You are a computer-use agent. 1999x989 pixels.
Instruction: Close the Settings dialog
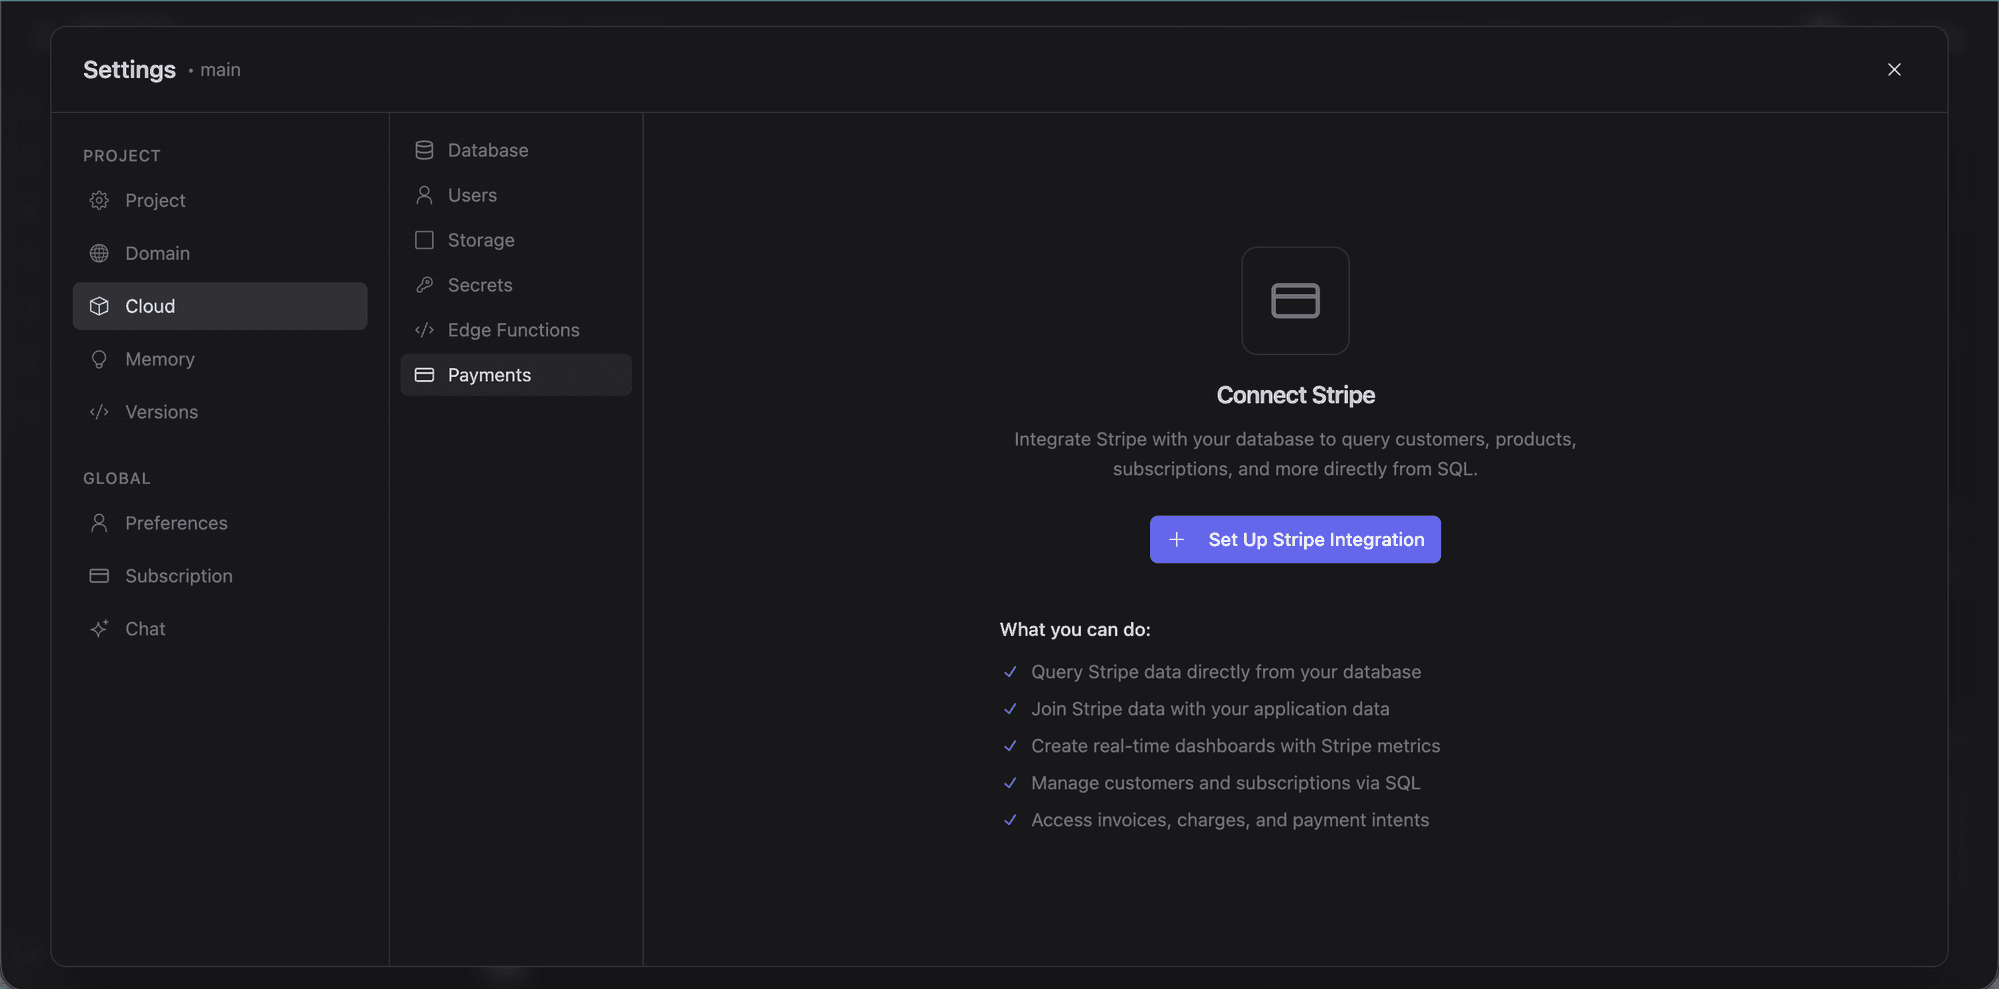pos(1894,69)
